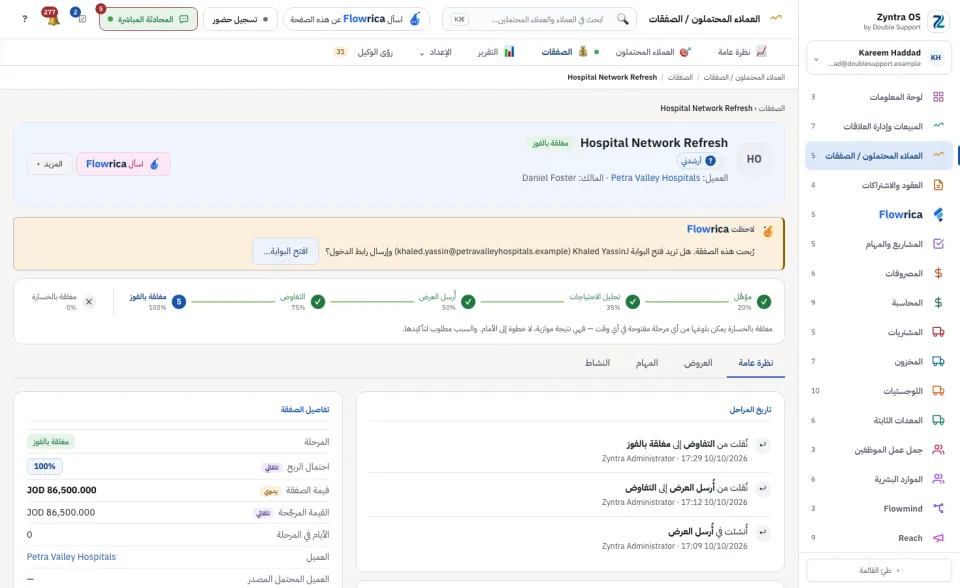Click the المصروفات dollar icon
The height and width of the screenshot is (588, 960).
pos(938,273)
